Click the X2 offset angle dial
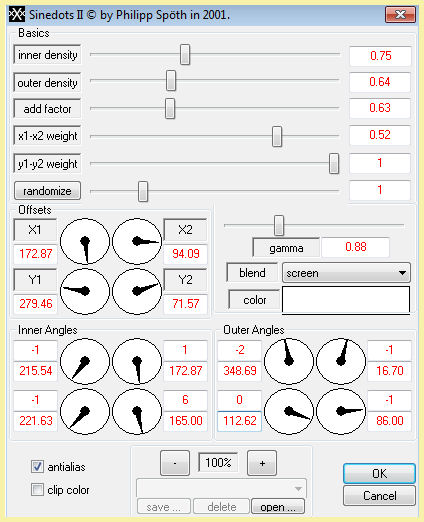This screenshot has width=424, height=522. (137, 241)
